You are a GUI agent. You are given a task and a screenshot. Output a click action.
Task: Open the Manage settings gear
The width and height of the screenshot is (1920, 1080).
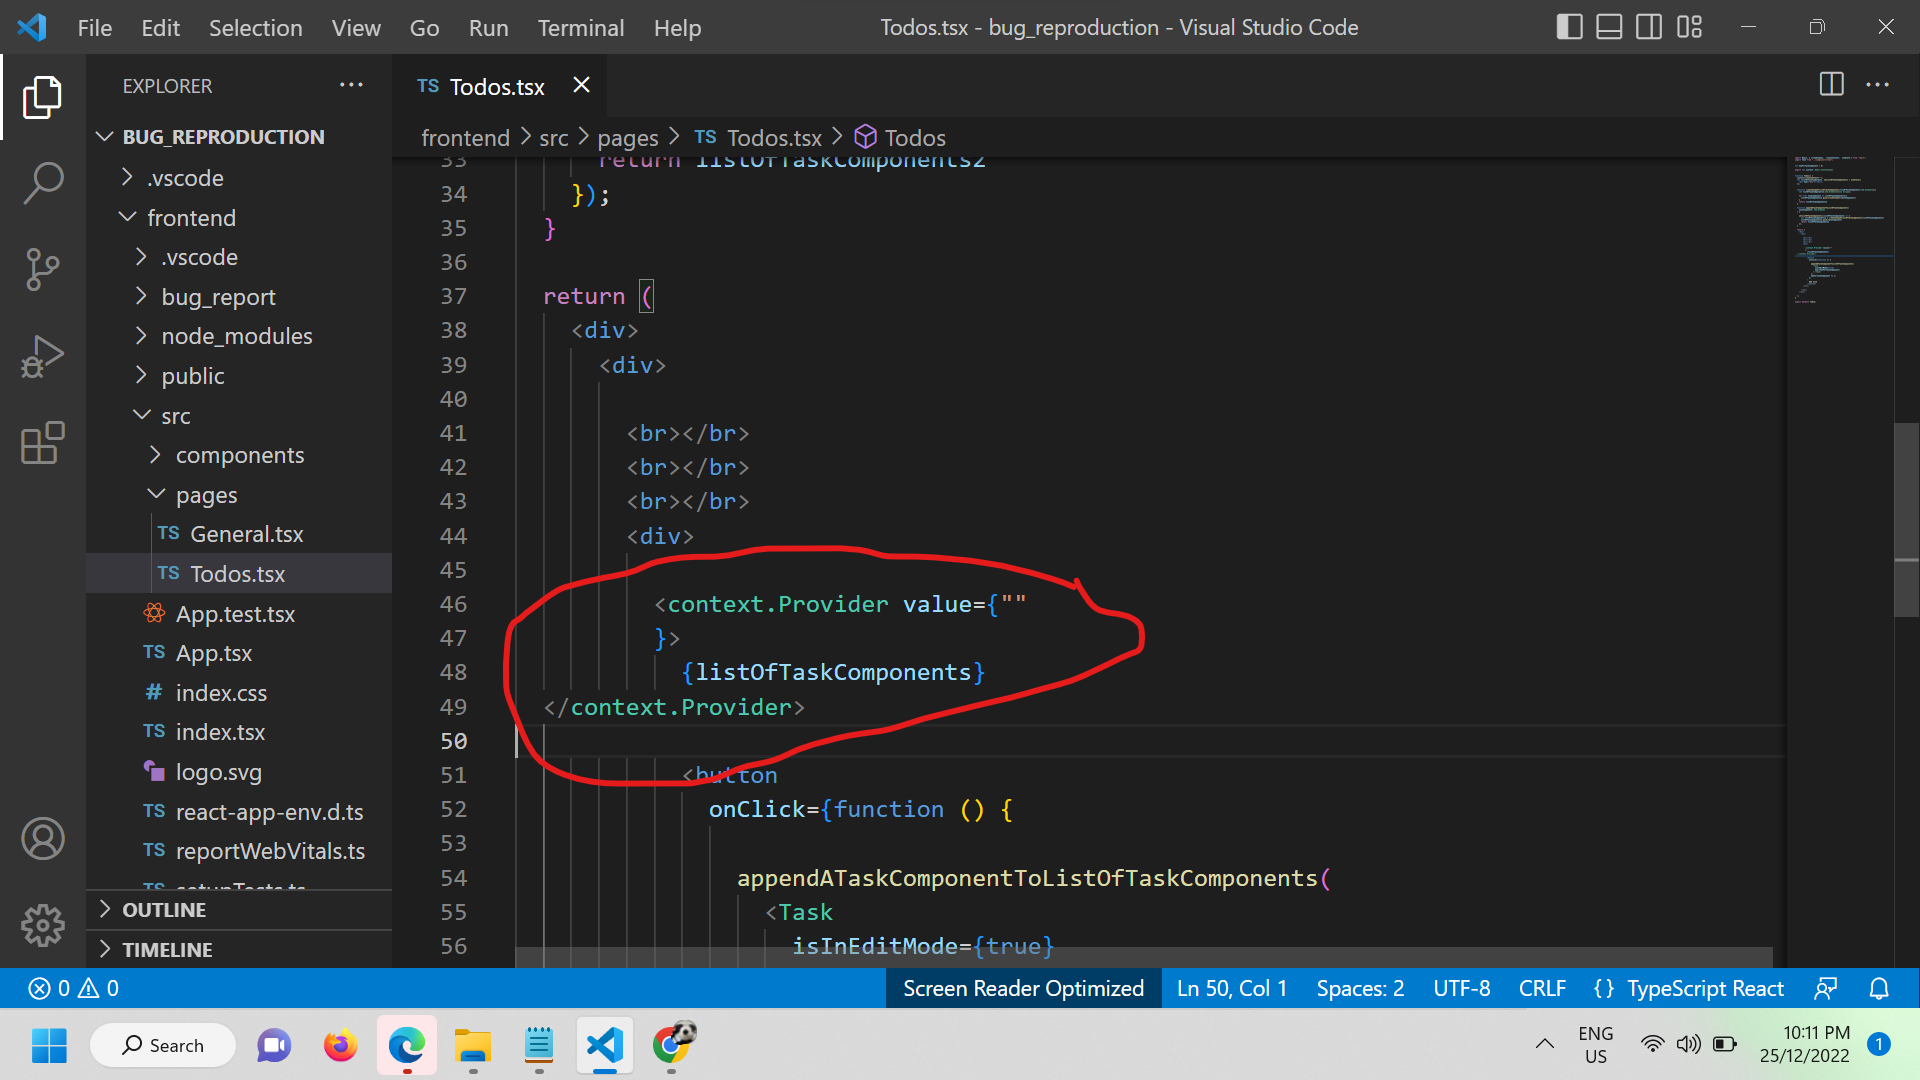tap(42, 925)
